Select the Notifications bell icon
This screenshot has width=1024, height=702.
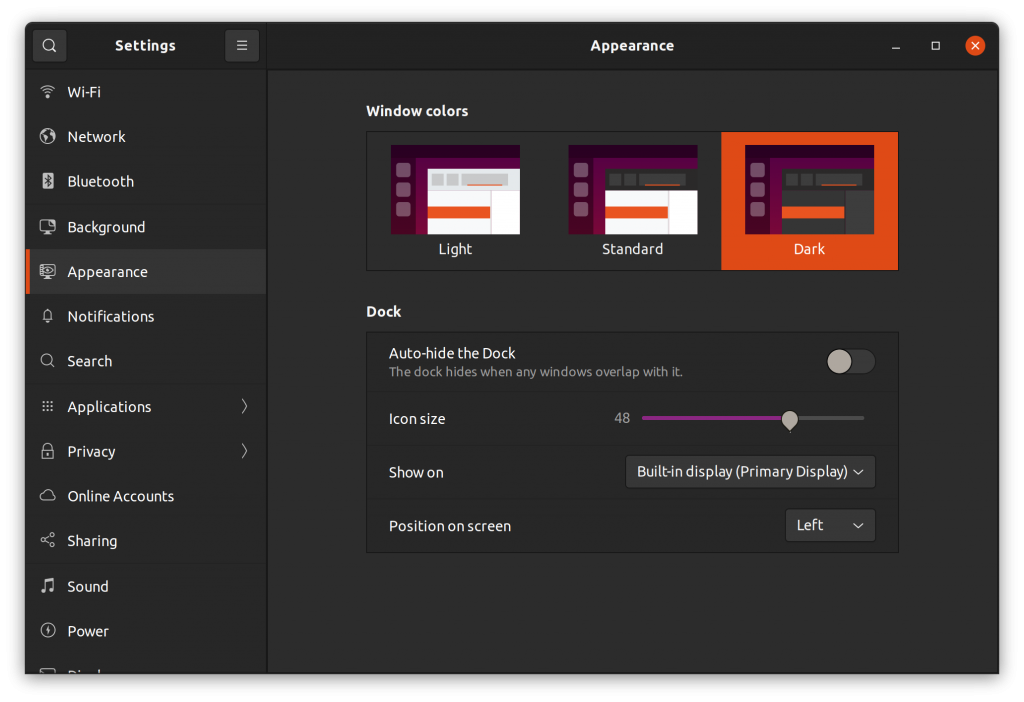pyautogui.click(x=47, y=316)
